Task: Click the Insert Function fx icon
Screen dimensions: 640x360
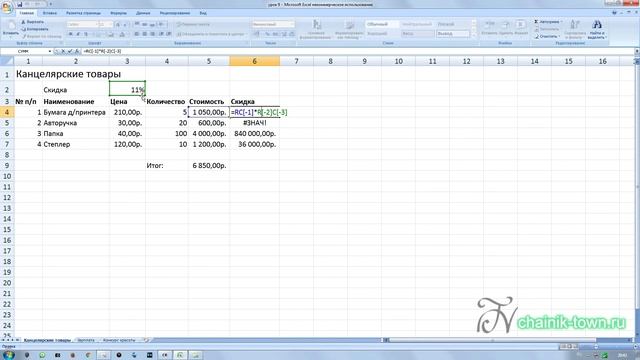Action: pos(77,51)
